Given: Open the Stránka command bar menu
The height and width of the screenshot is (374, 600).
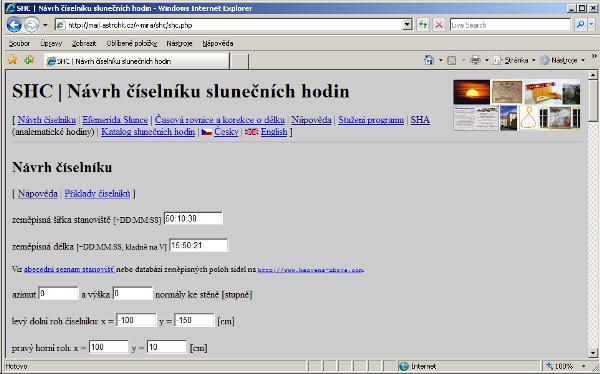Looking at the screenshot, I should click(x=514, y=60).
